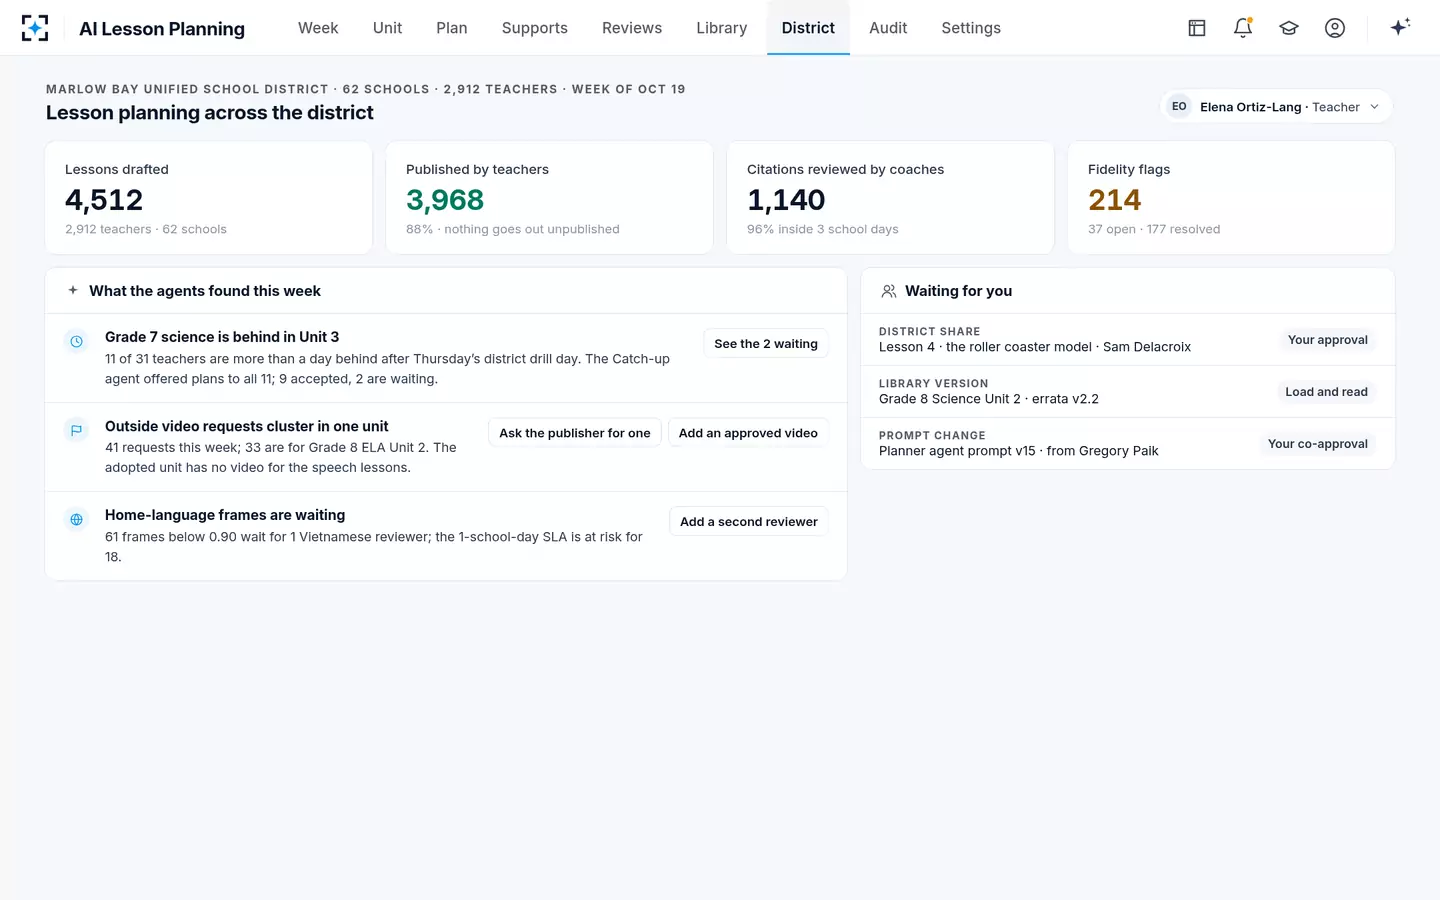
Task: Click the EO avatar badge
Action: 1179,107
